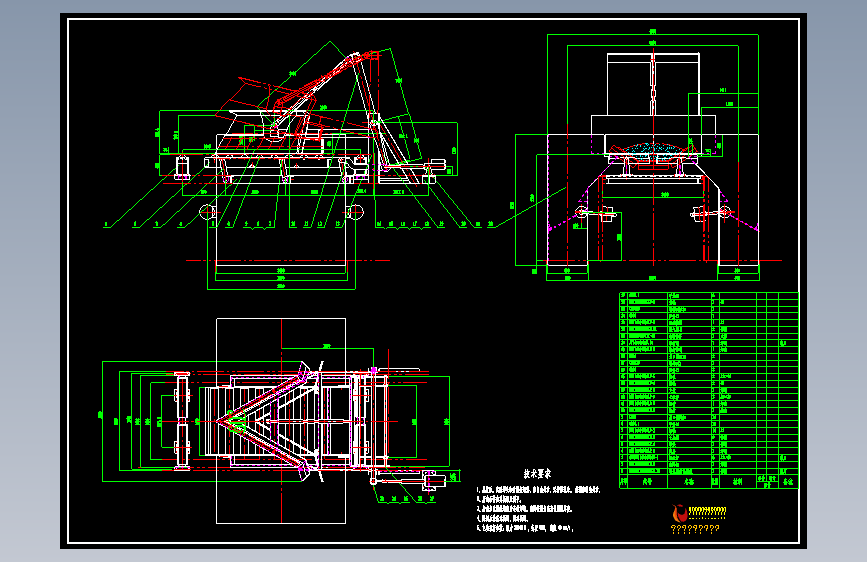Click the 名称 column header in parts list
The image size is (867, 562).
[689, 482]
